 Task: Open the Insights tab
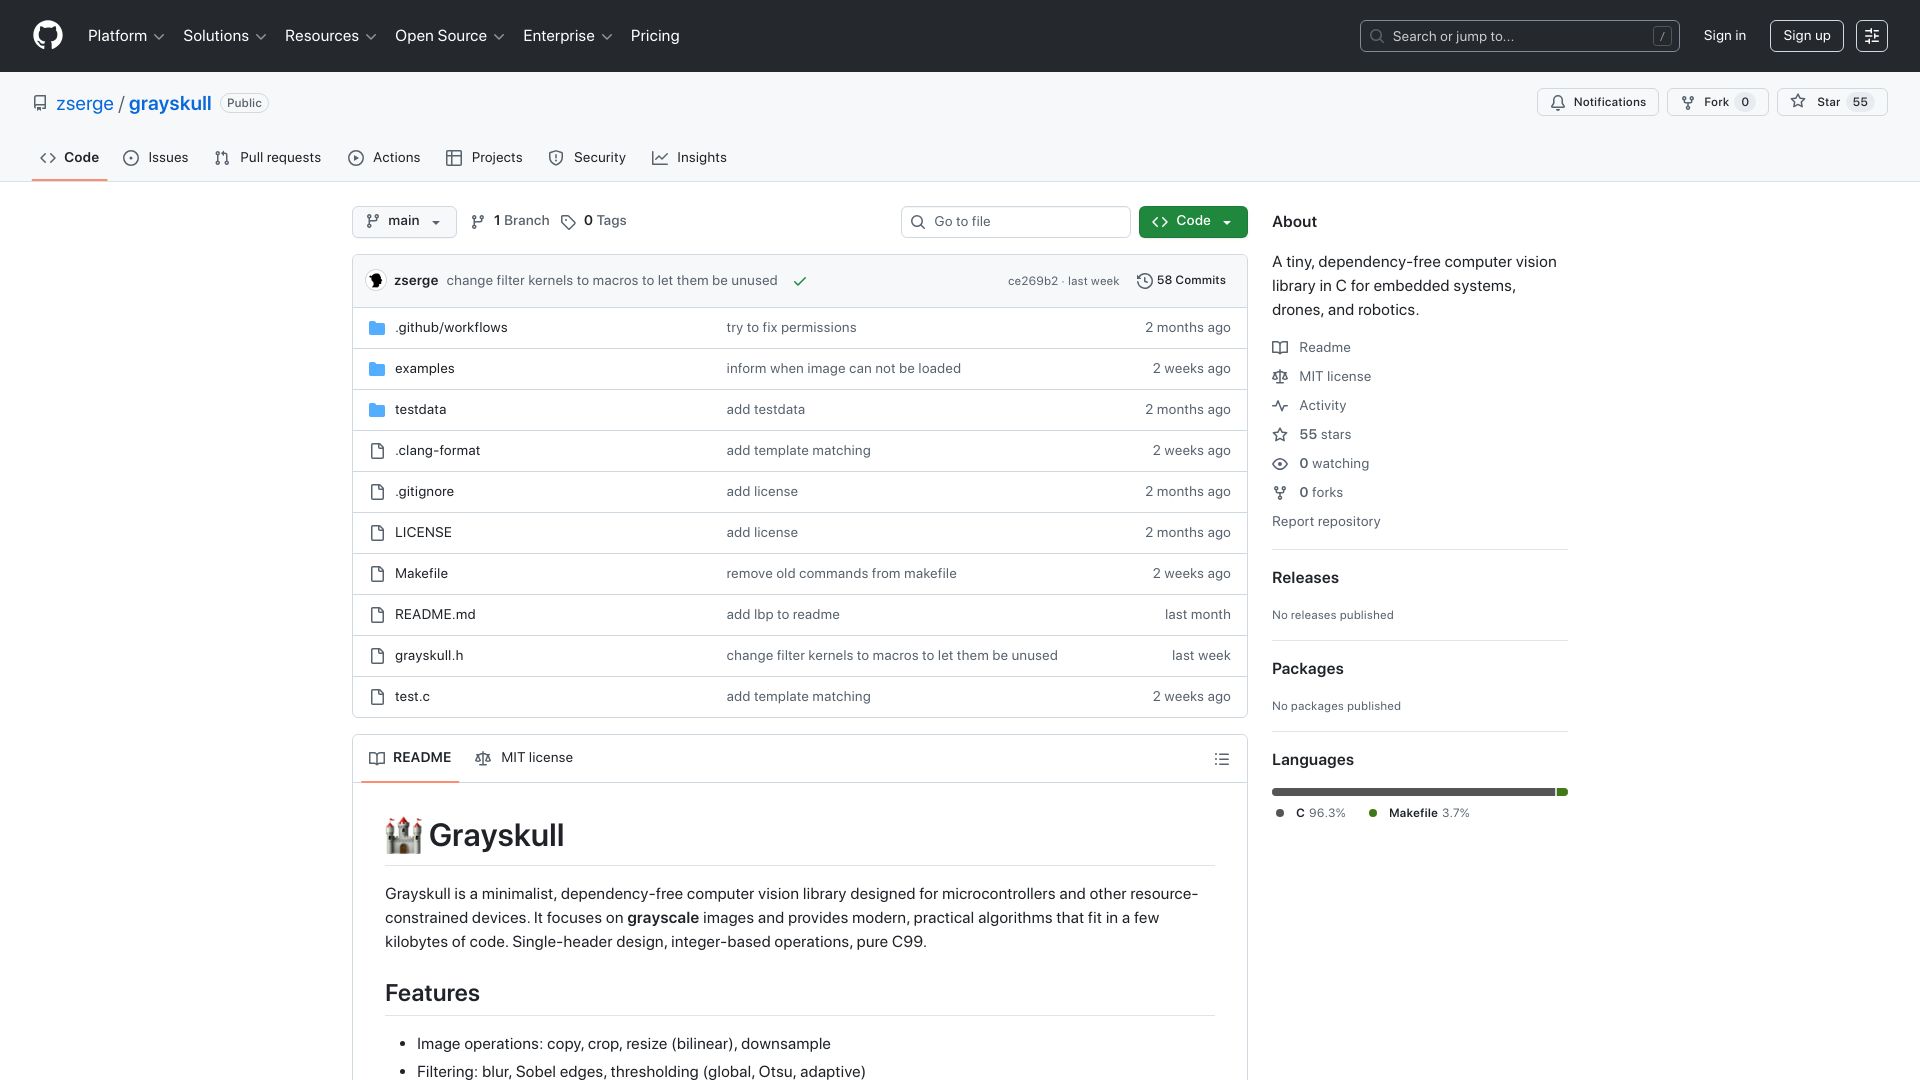pyautogui.click(x=689, y=158)
